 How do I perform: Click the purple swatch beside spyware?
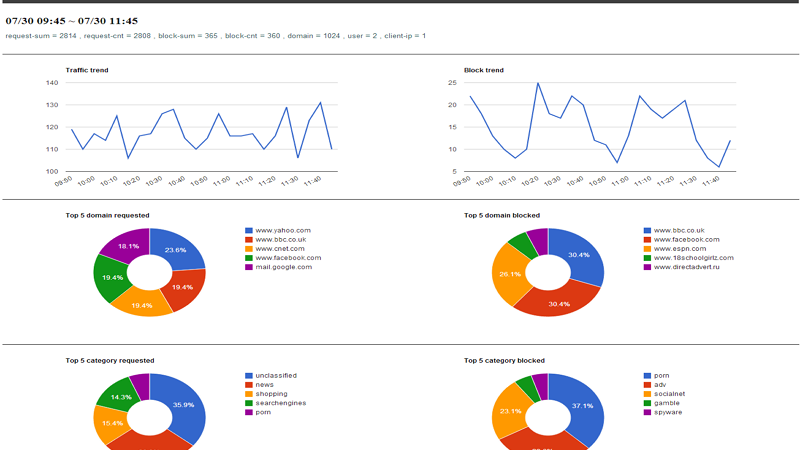(647, 412)
